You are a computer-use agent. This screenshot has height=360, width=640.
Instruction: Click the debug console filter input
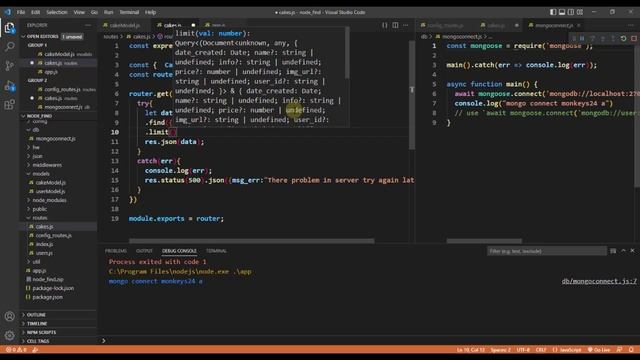[x=546, y=251]
